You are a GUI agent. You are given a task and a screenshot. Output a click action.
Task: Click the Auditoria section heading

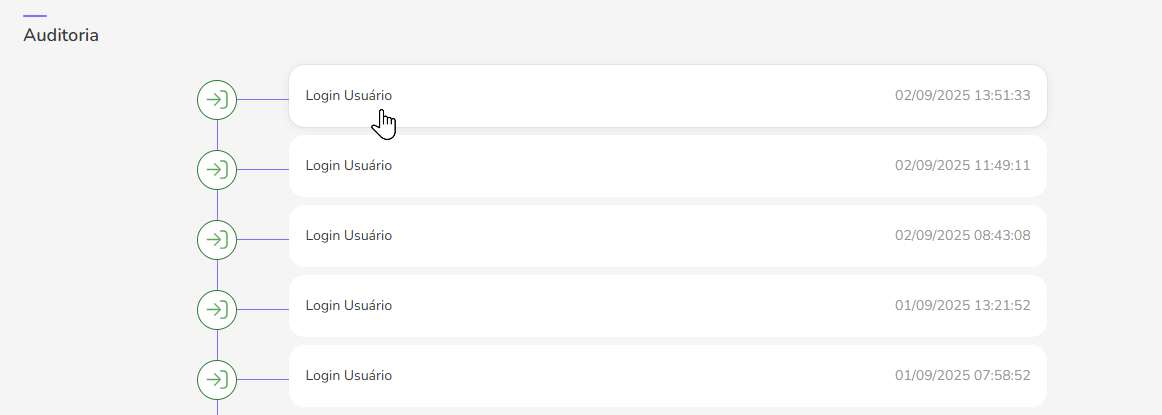pyautogui.click(x=61, y=36)
